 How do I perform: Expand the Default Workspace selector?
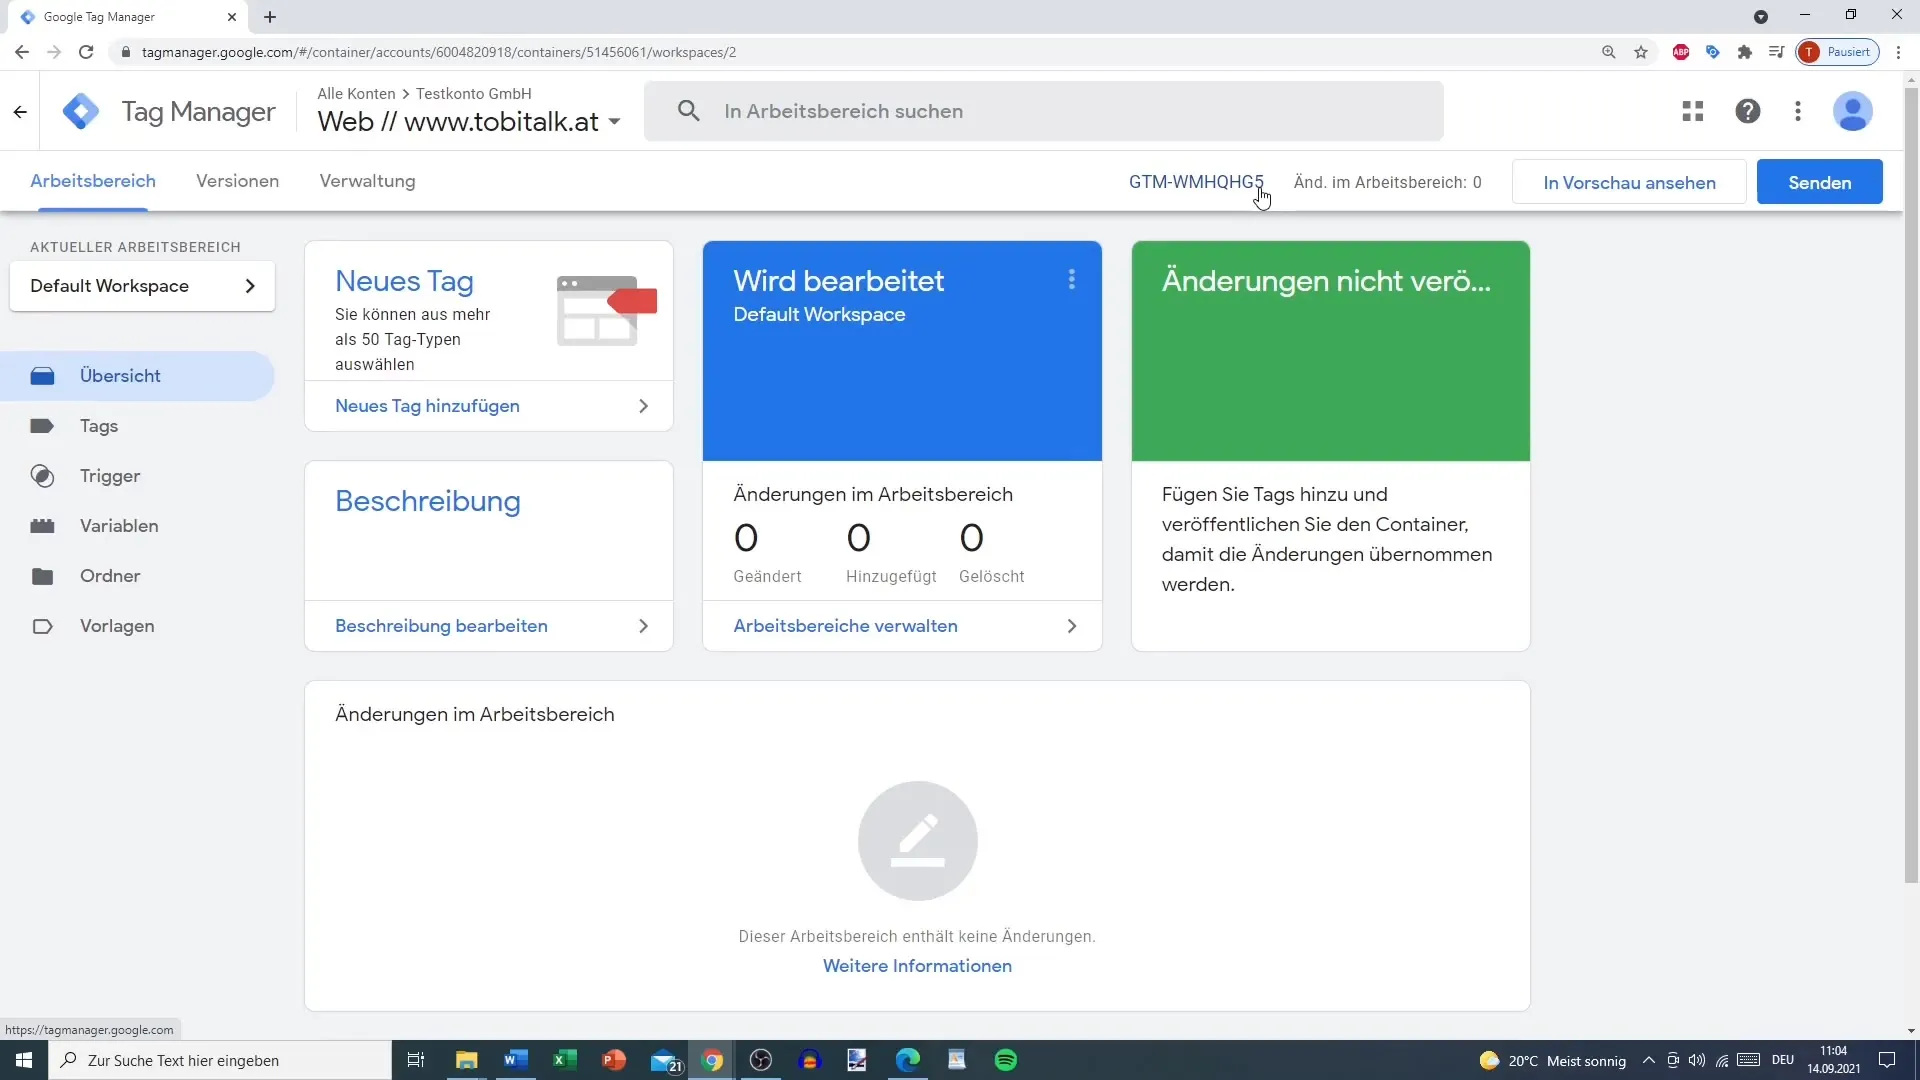pos(142,286)
